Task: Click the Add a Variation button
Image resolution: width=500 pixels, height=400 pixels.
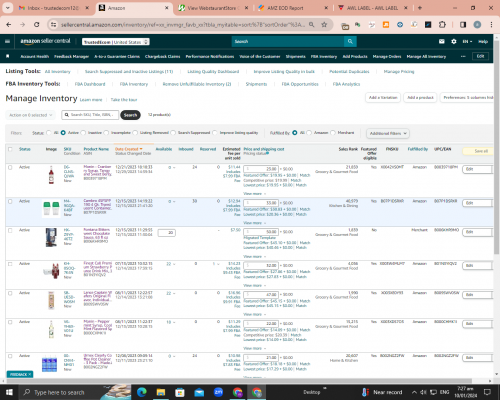Action: (383, 98)
